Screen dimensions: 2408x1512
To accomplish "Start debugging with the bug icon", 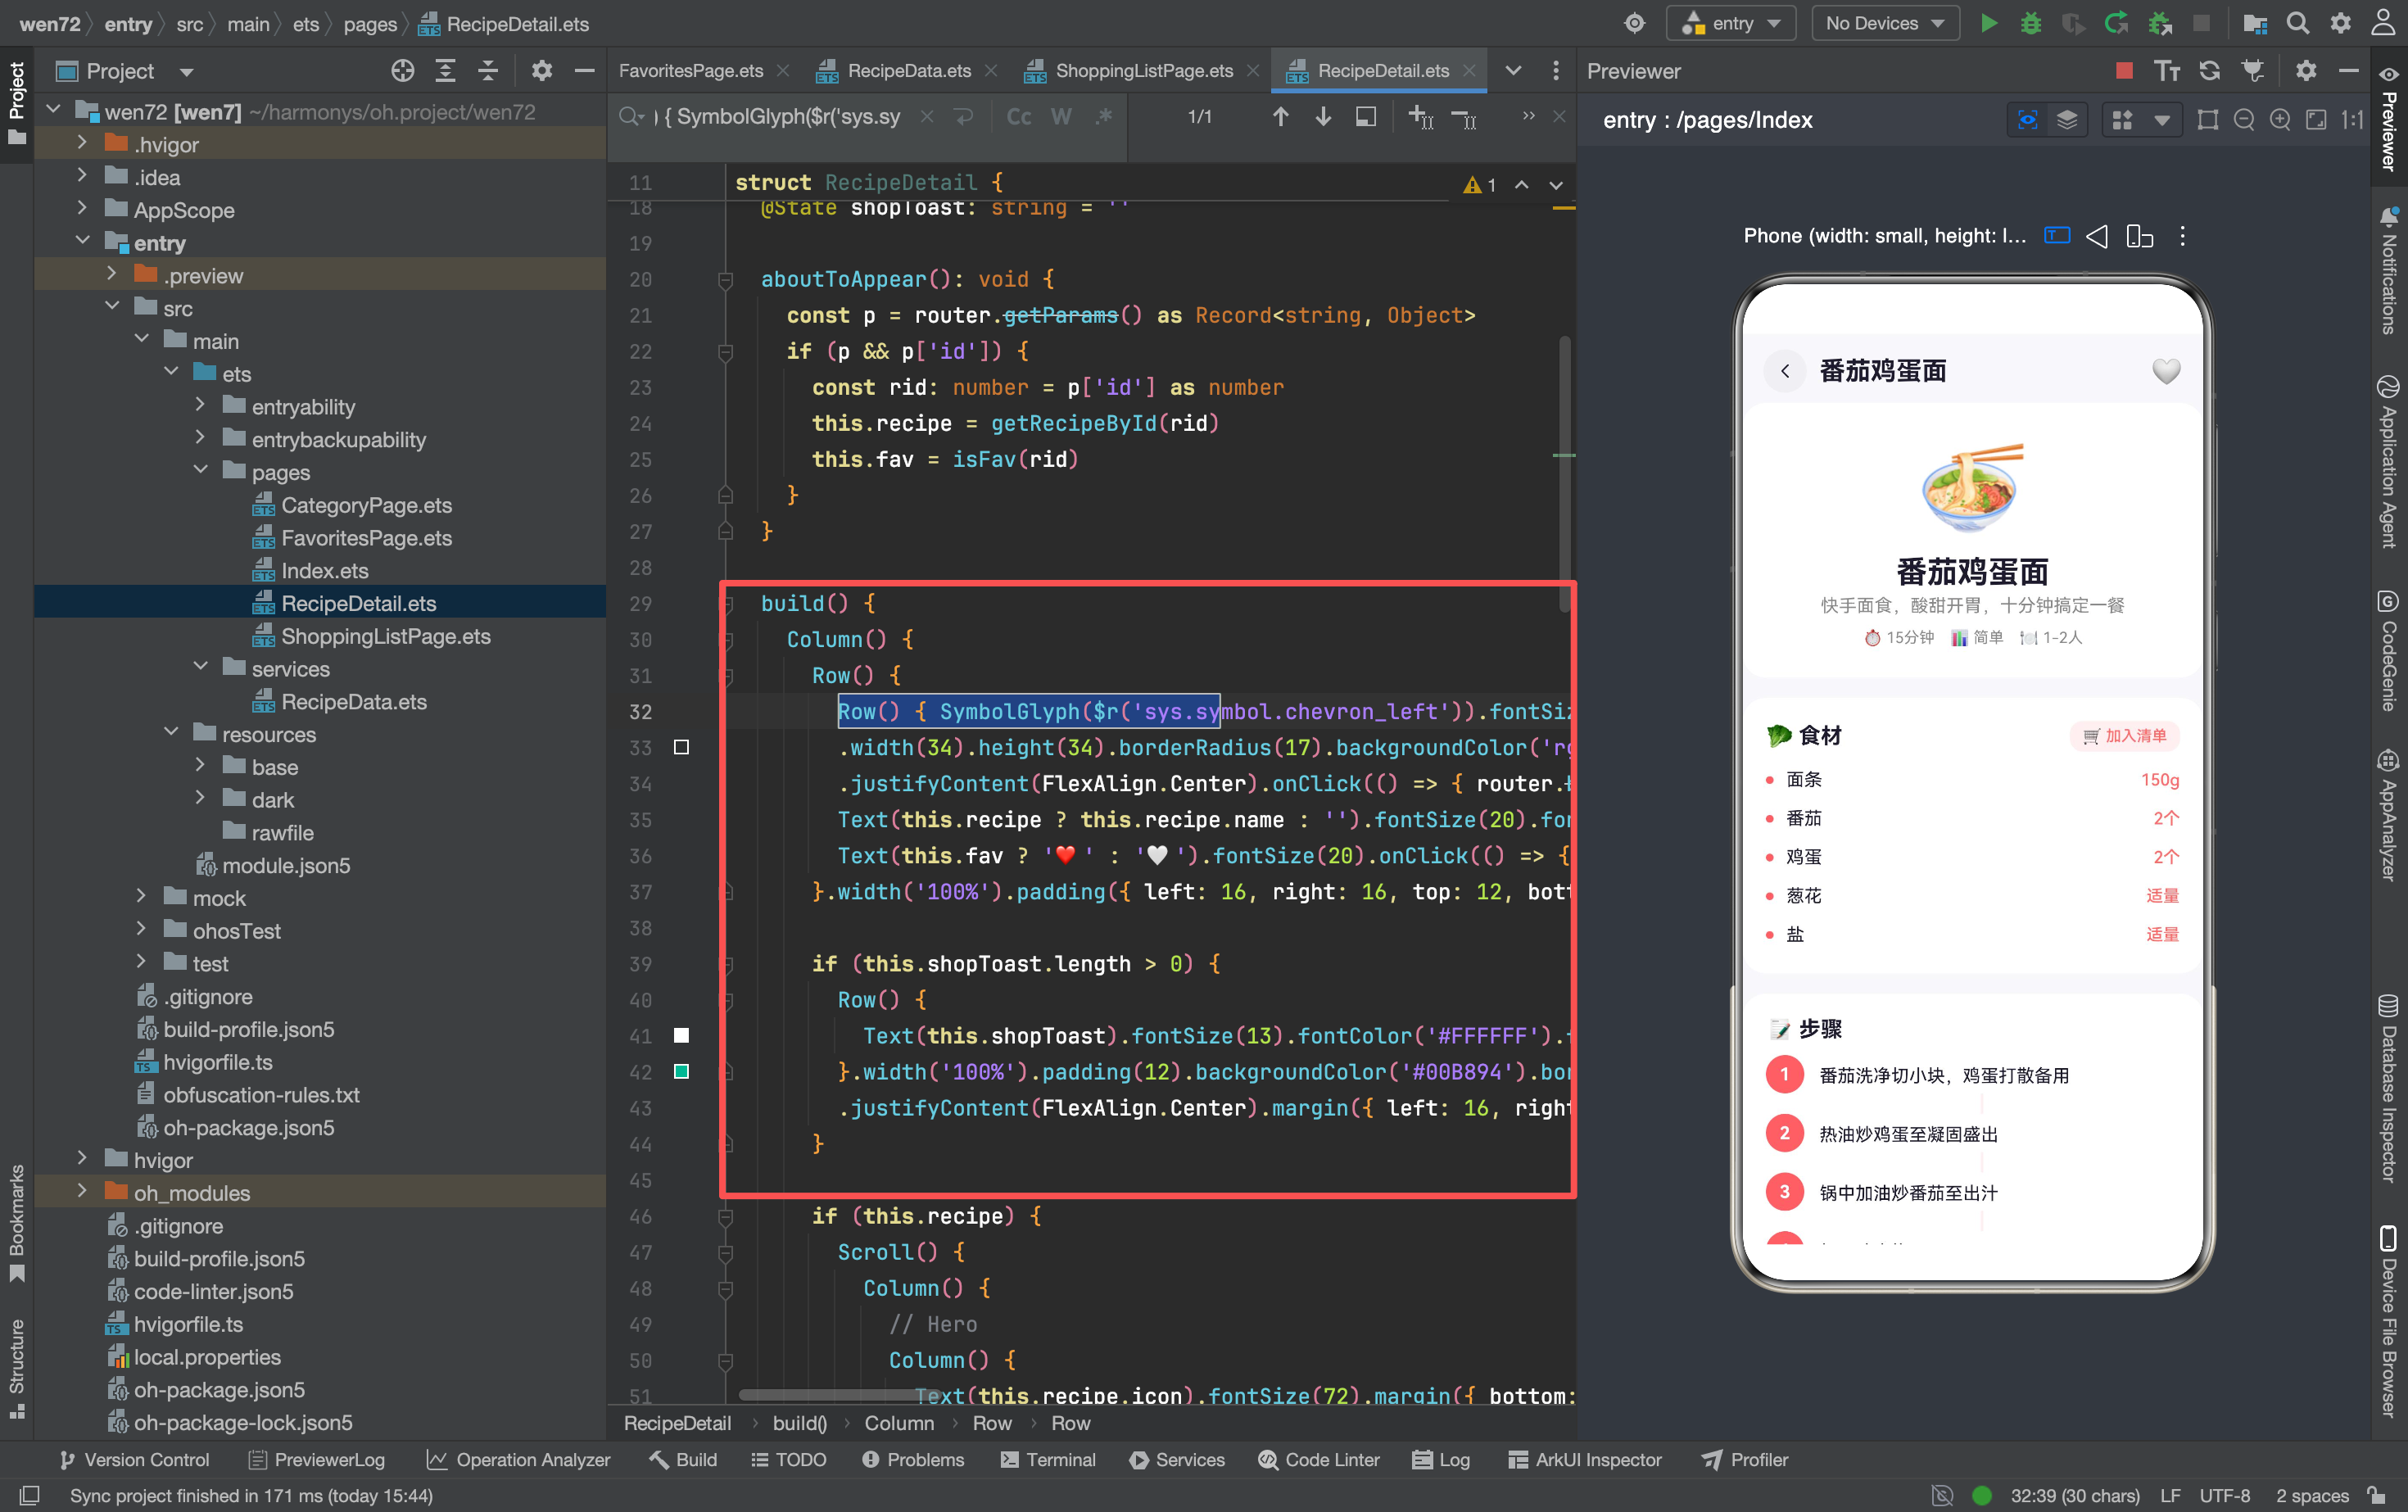I will [x=2030, y=23].
